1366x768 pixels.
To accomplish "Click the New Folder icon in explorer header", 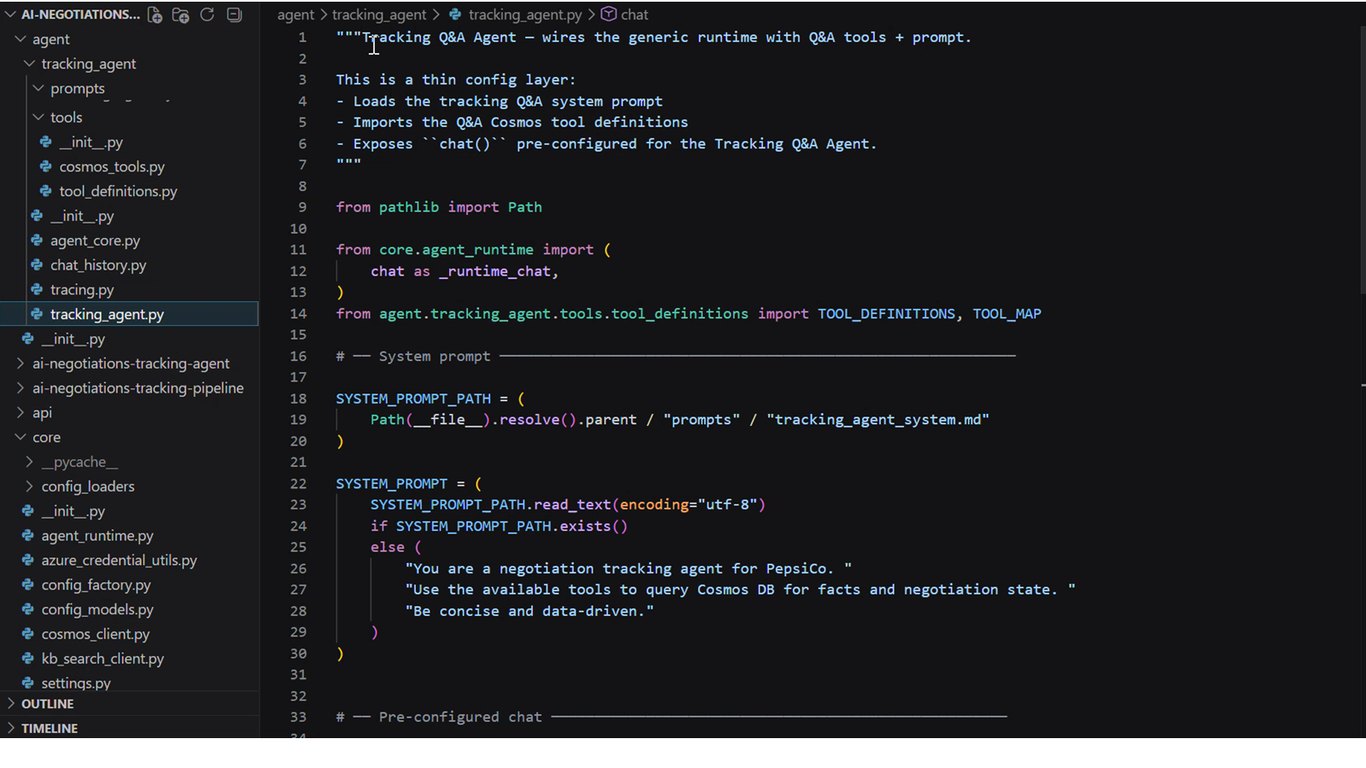I will click(x=180, y=15).
